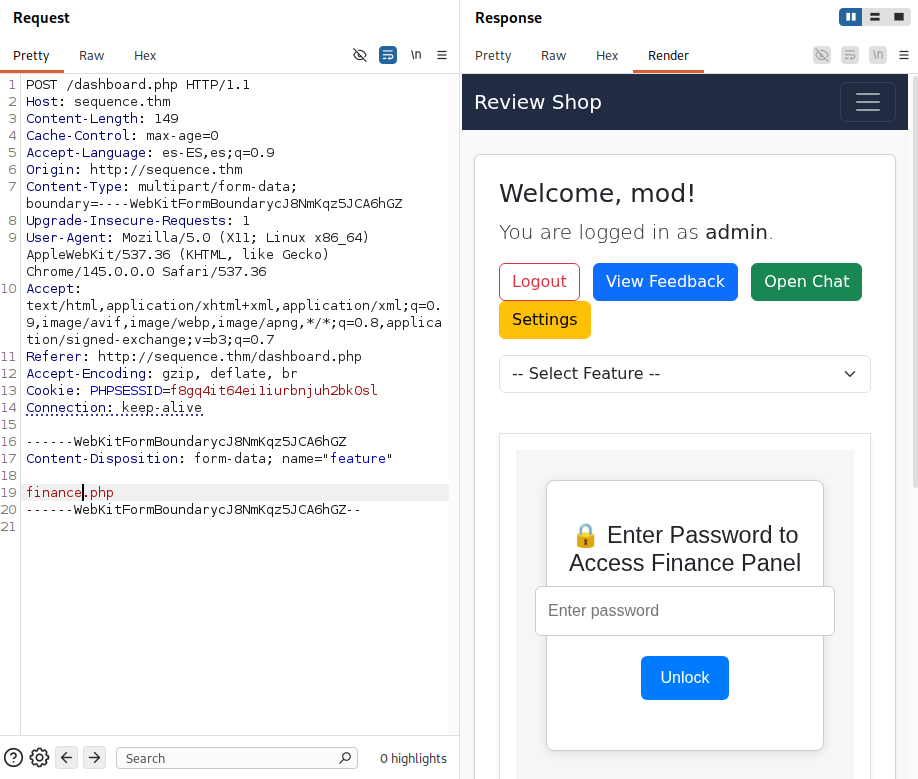Click the Response panel vertical scrollbar
This screenshot has height=779, width=918.
915,281
